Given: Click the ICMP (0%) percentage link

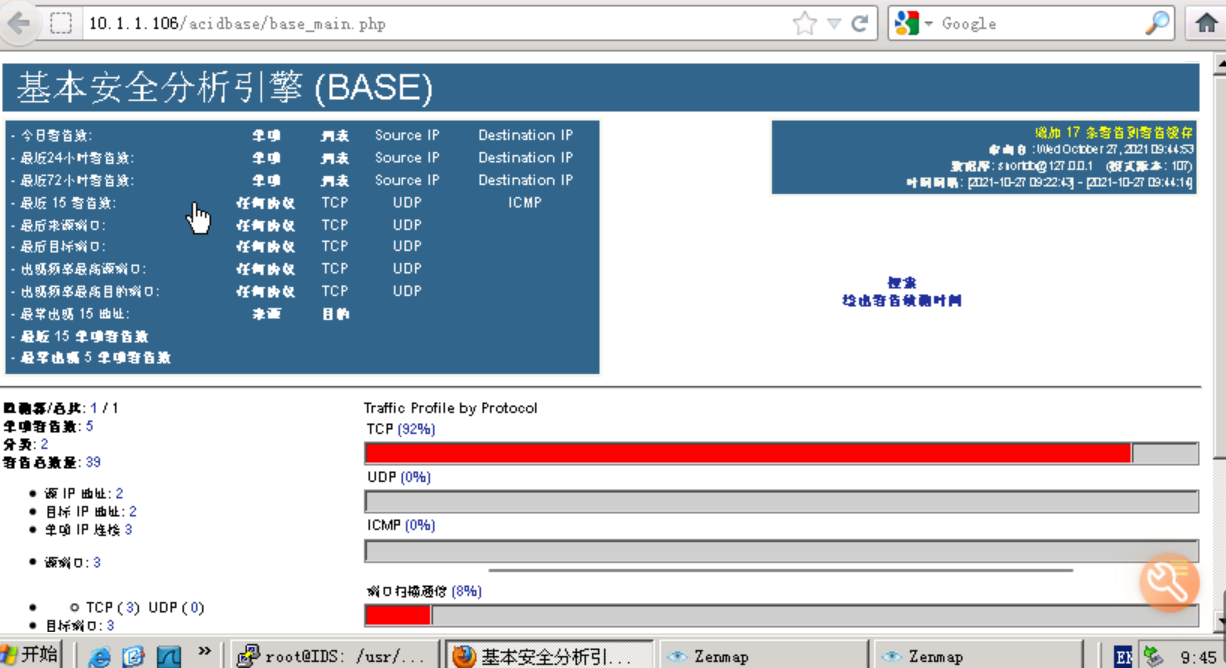Looking at the screenshot, I should click(420, 525).
